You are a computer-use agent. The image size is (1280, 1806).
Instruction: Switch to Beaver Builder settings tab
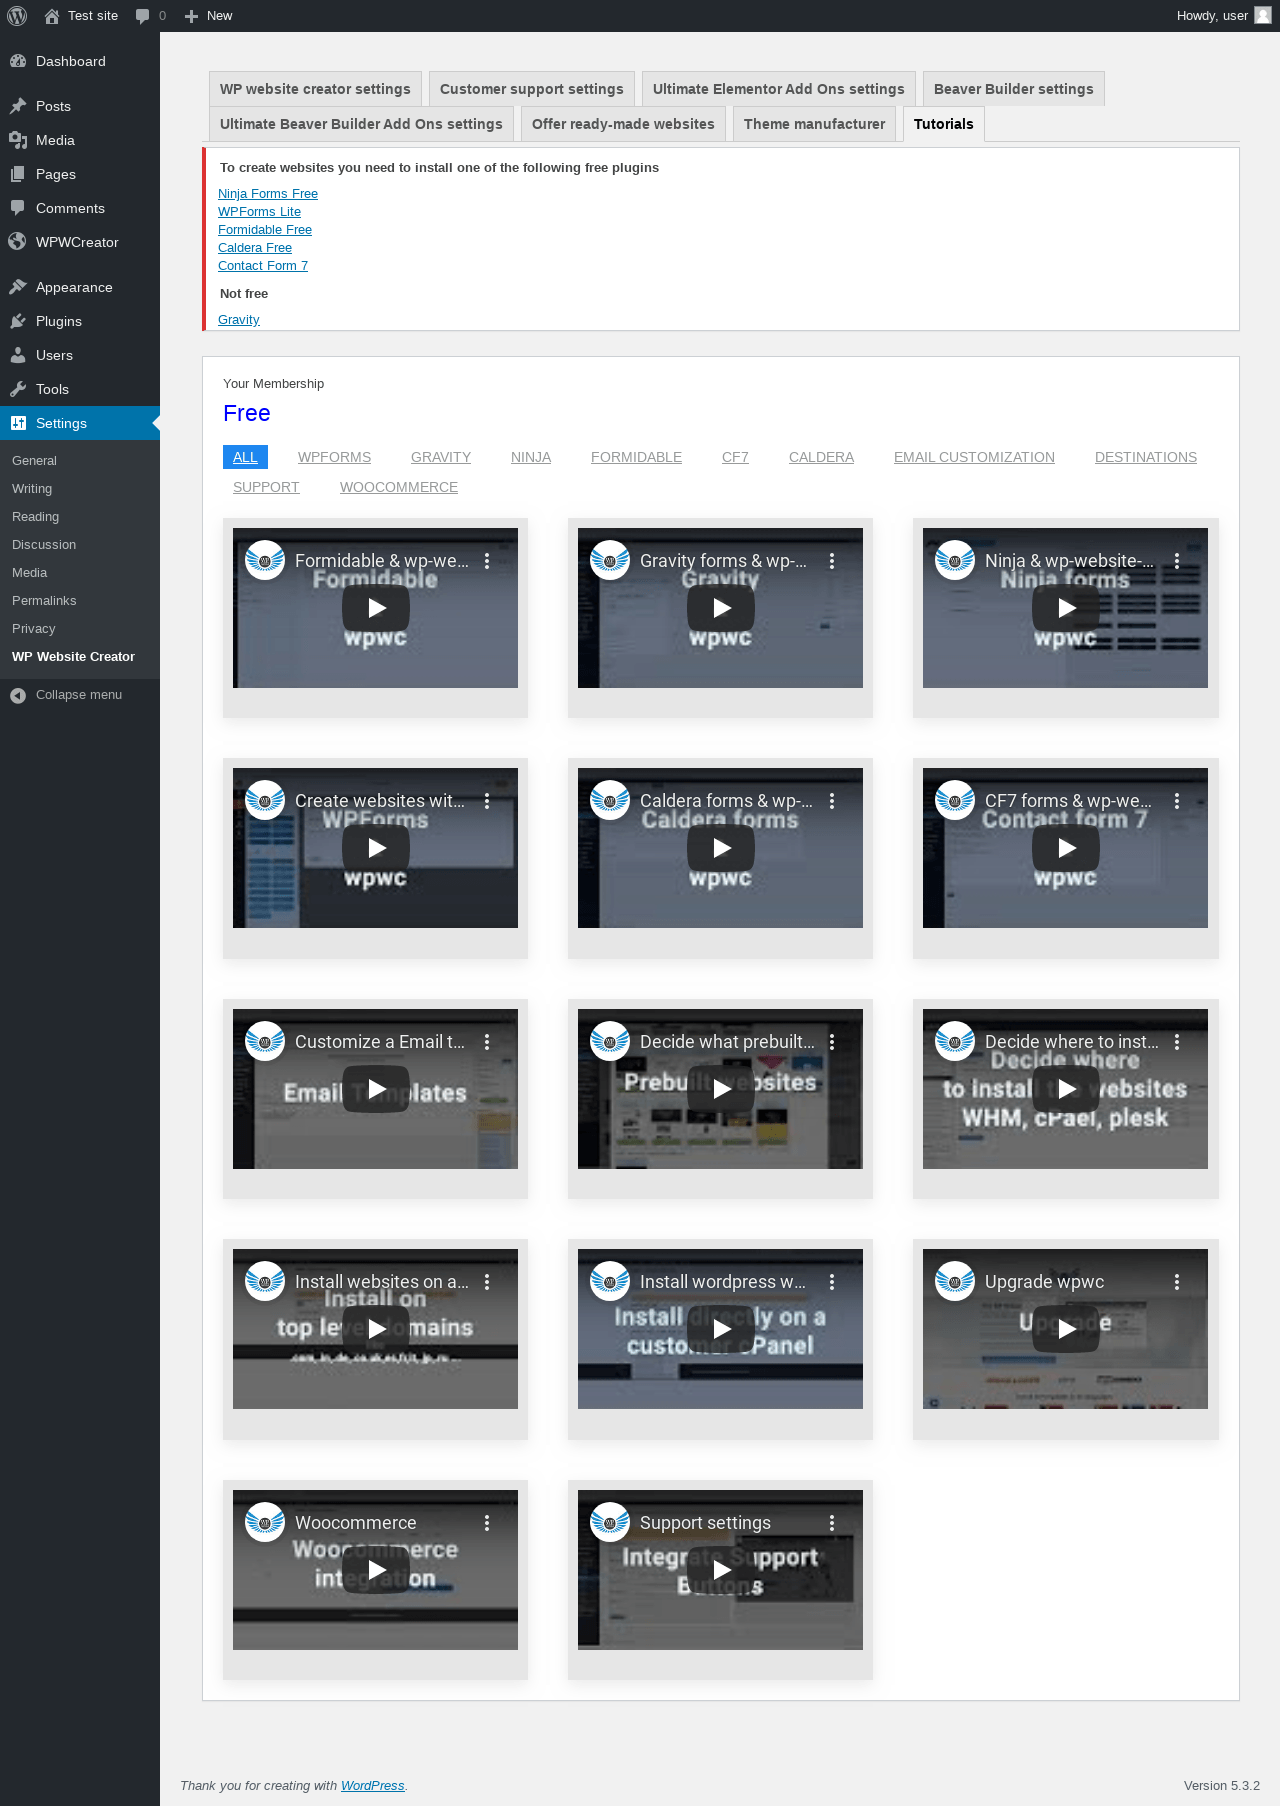(1013, 89)
